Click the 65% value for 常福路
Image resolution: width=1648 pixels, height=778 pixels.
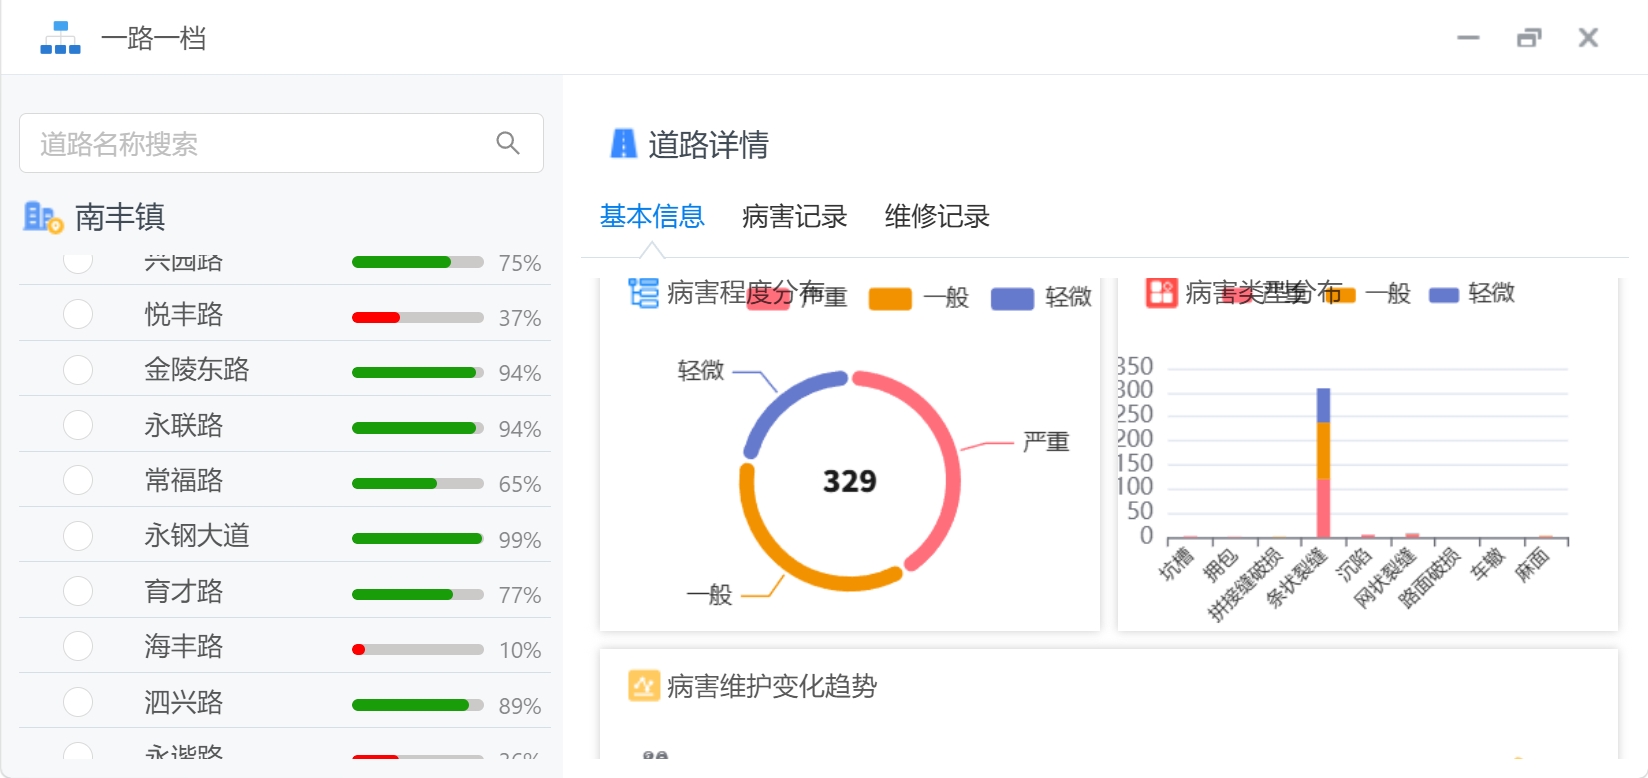[x=520, y=484]
